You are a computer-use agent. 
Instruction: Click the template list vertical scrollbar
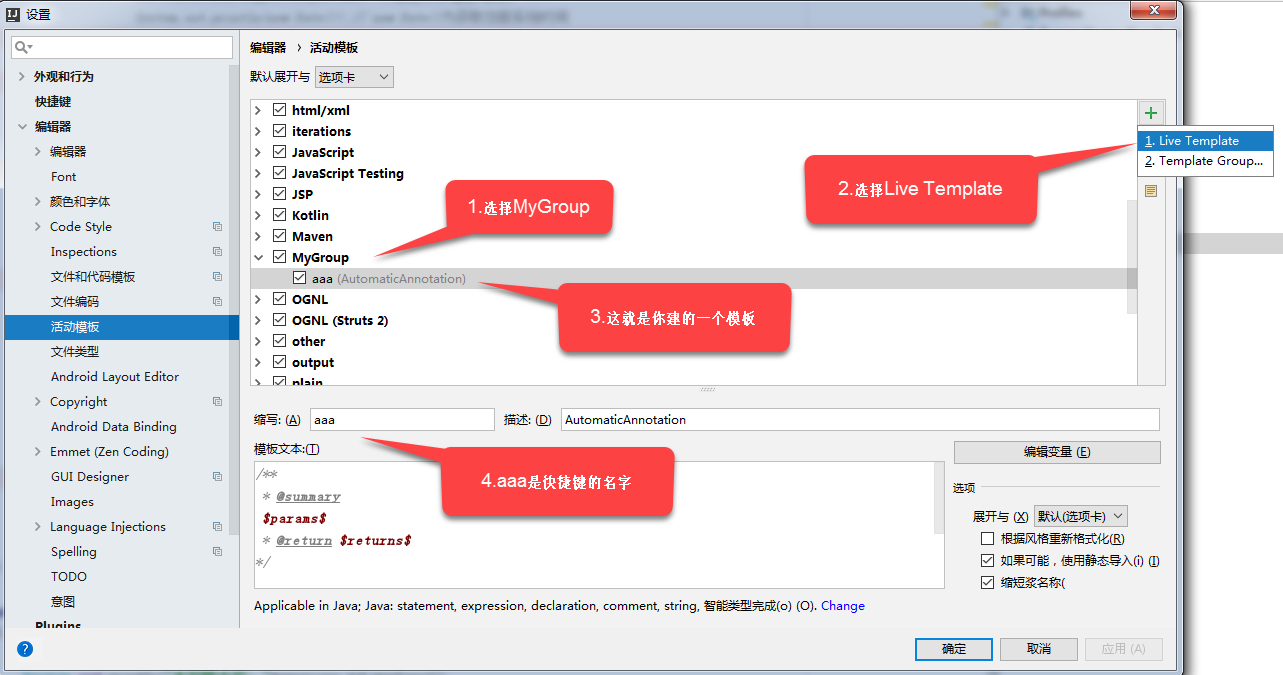tap(1132, 255)
